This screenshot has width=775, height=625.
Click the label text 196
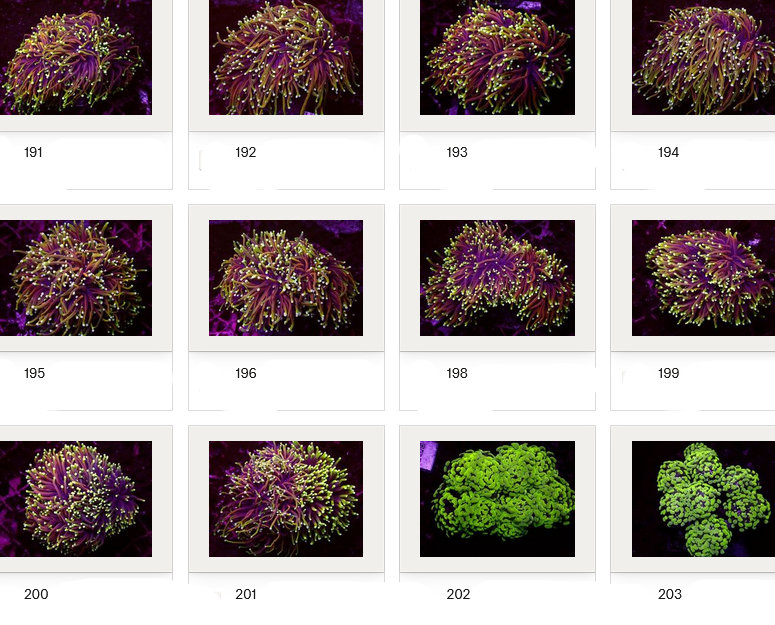coord(246,373)
